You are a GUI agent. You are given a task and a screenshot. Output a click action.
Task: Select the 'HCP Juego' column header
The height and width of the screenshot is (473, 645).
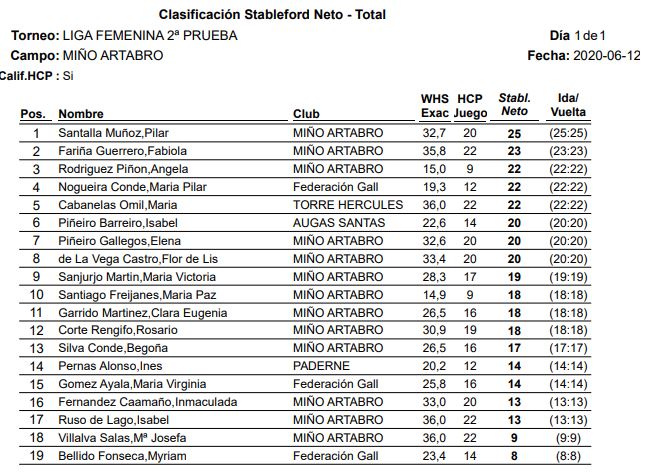470,106
